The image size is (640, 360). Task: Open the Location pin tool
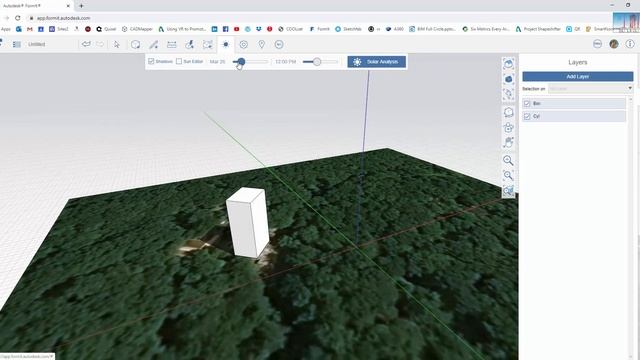coord(262,44)
